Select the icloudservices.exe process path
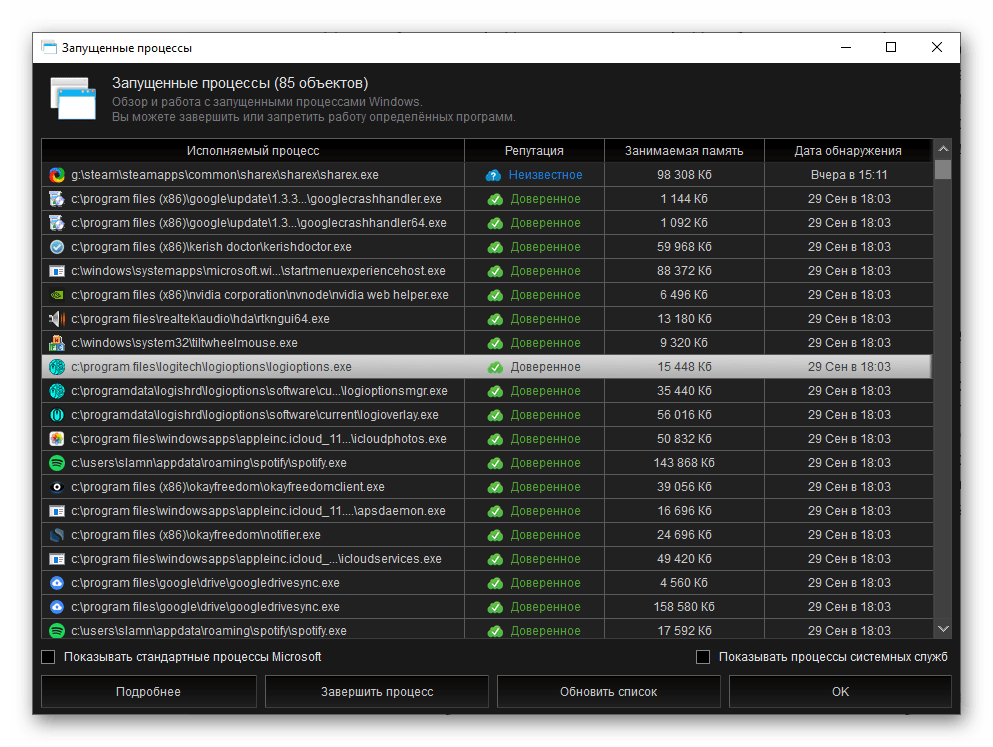Viewport: 993px width, 747px height. coord(256,559)
